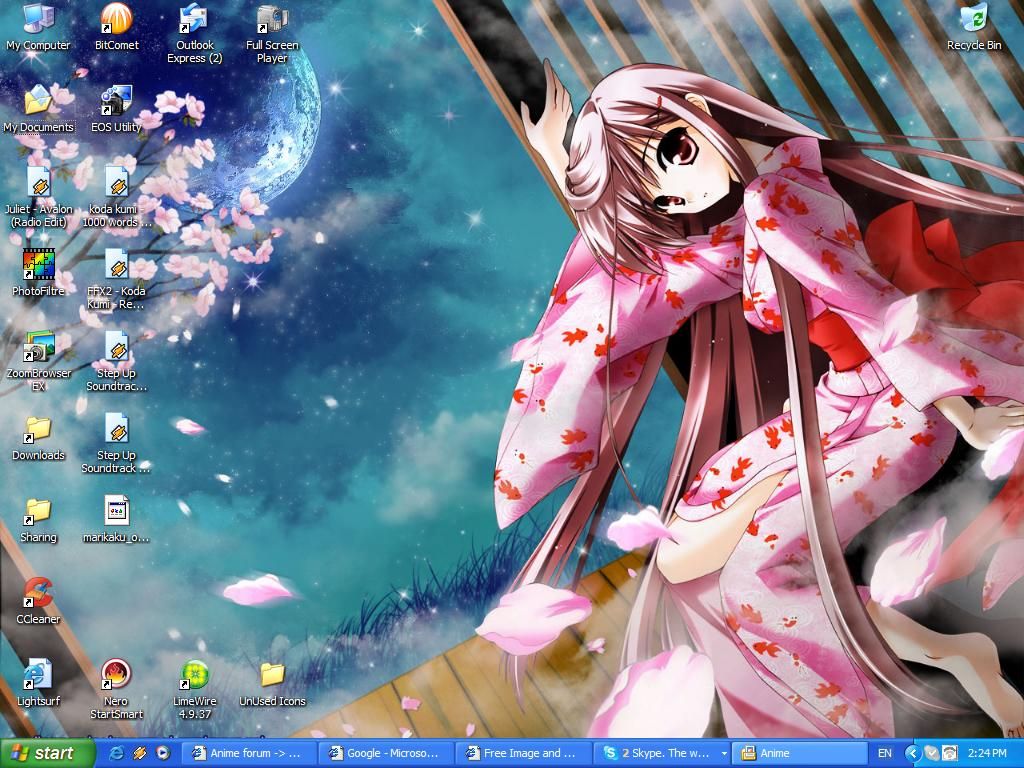Image resolution: width=1024 pixels, height=768 pixels.
Task: Expand hidden system tray icons
Action: tap(913, 753)
